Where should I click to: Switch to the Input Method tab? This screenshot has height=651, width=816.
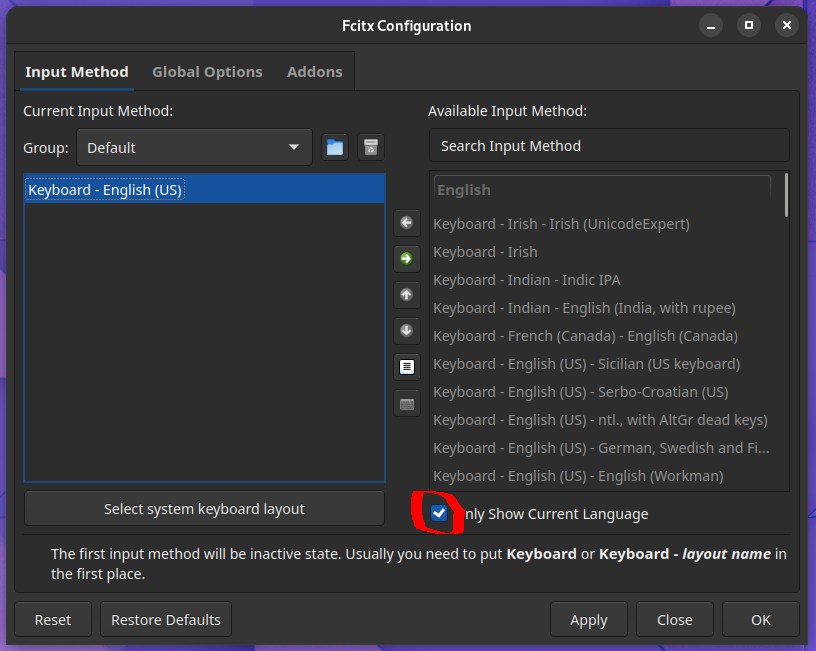pos(77,72)
